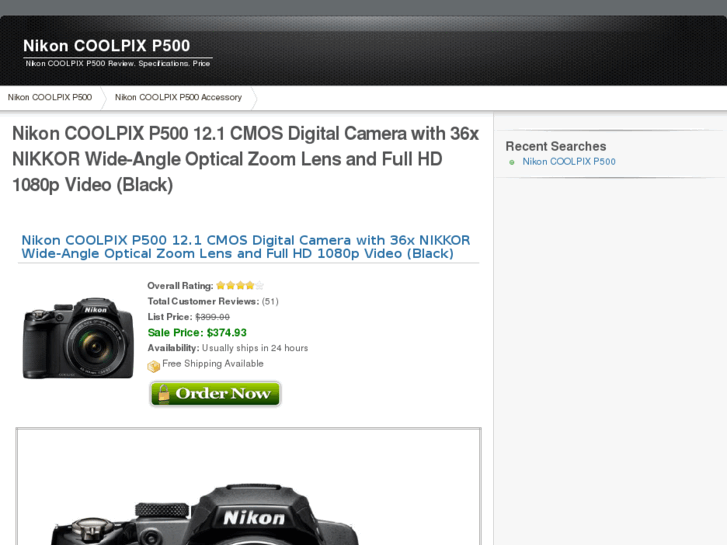The image size is (727, 545).
Task: Click the green bullet beside recent search
Action: click(512, 162)
